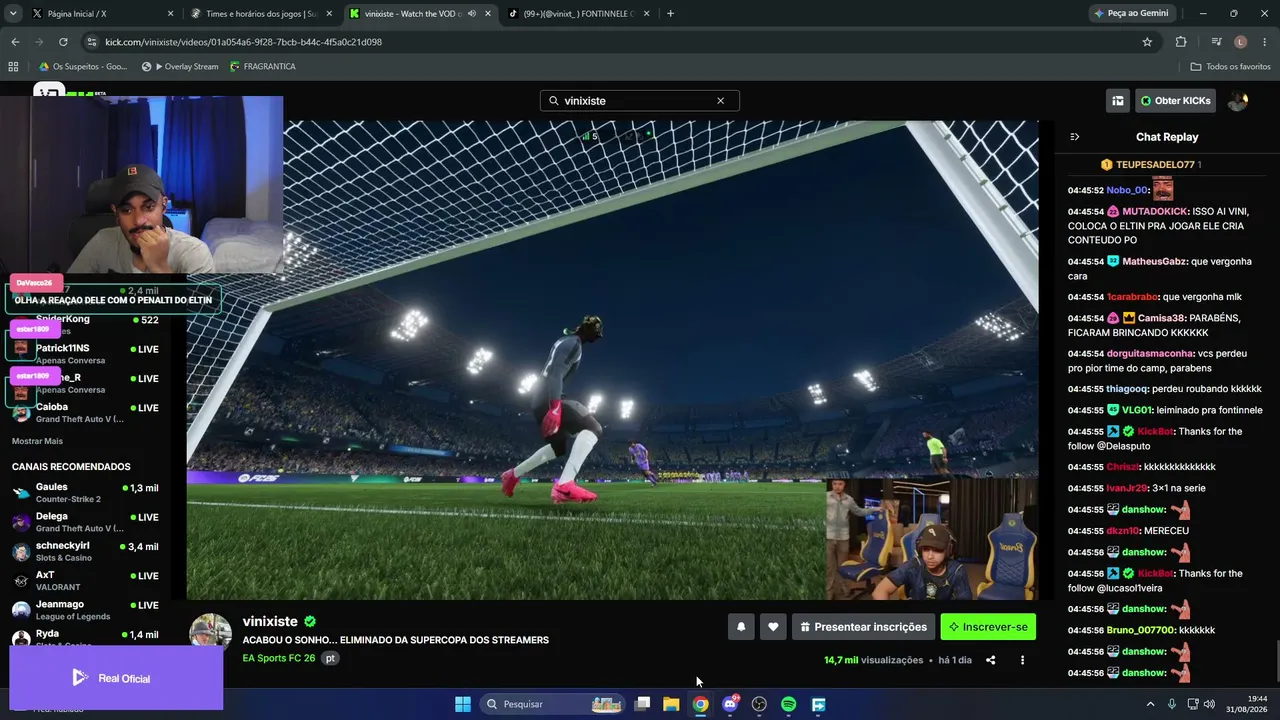Open File Explorer from the taskbar
Image resolution: width=1280 pixels, height=720 pixels.
[x=671, y=704]
